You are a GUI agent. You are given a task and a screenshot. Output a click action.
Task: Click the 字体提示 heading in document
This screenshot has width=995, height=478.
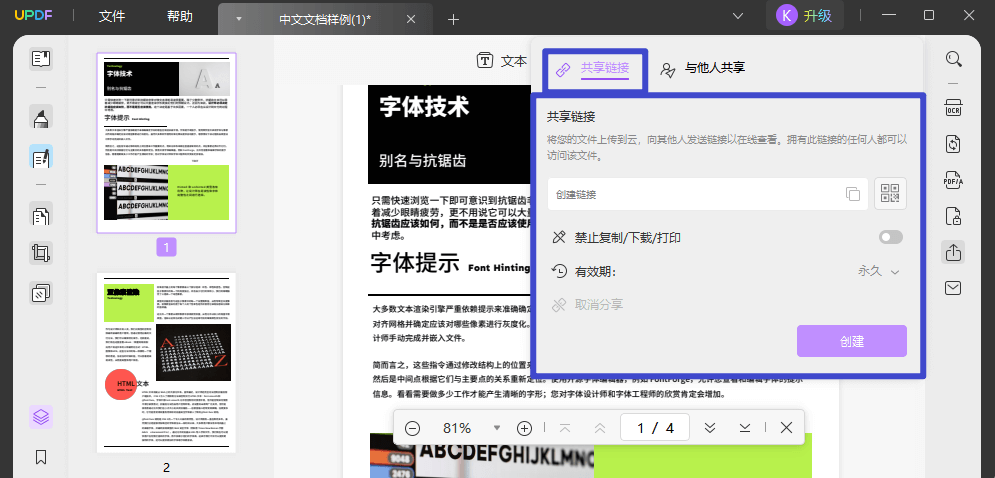click(414, 262)
